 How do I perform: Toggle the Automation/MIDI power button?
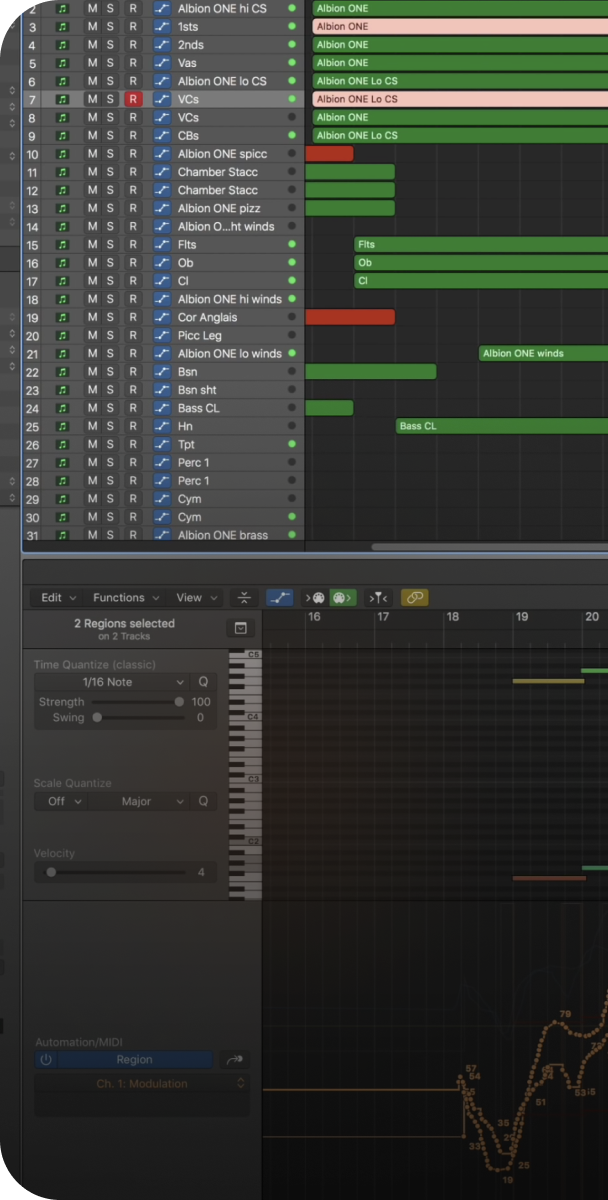[x=45, y=1060]
